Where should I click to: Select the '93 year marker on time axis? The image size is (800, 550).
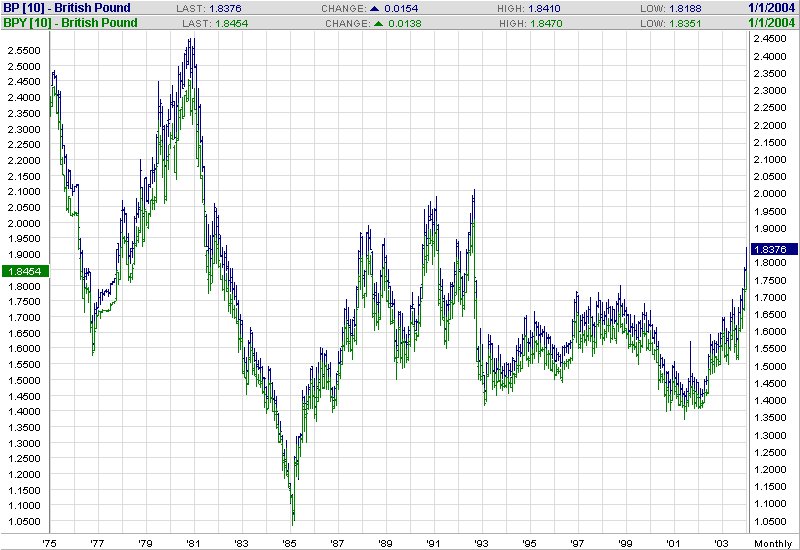482,543
